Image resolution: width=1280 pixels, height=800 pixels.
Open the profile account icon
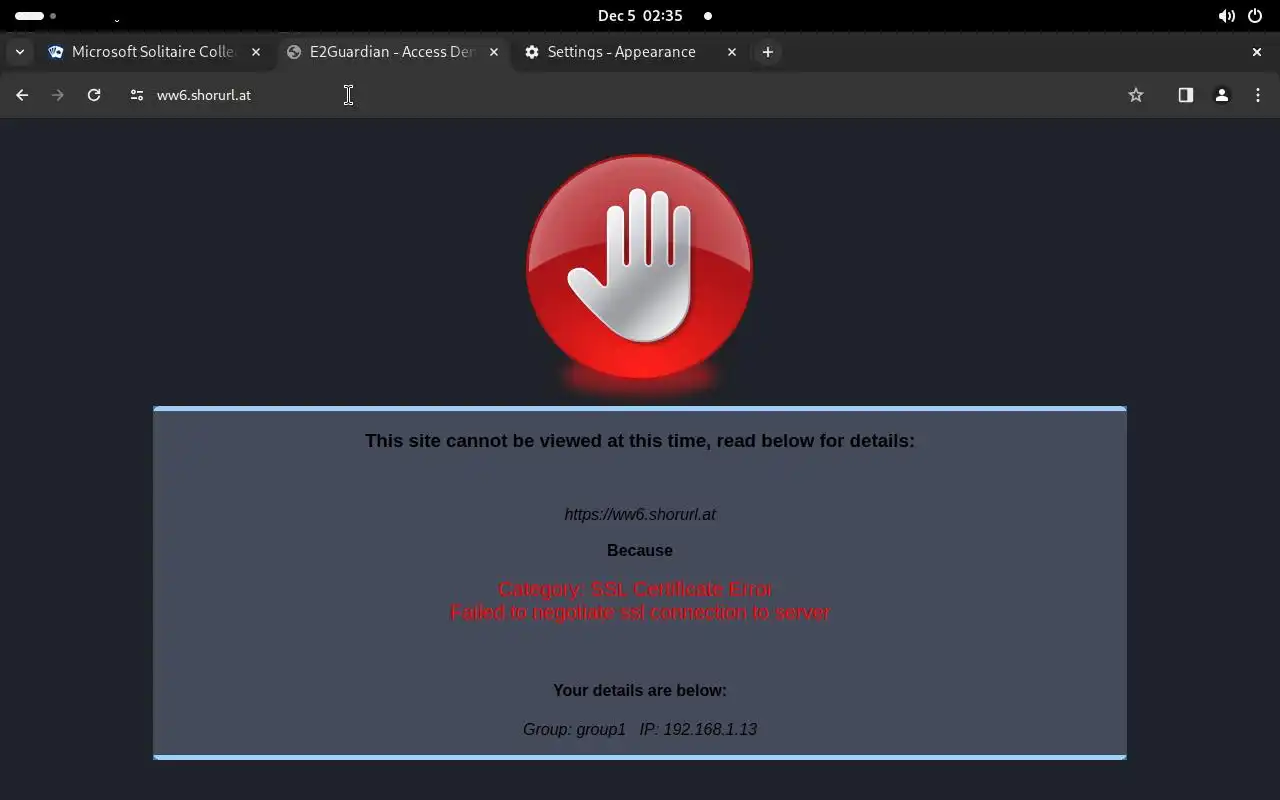1221,95
